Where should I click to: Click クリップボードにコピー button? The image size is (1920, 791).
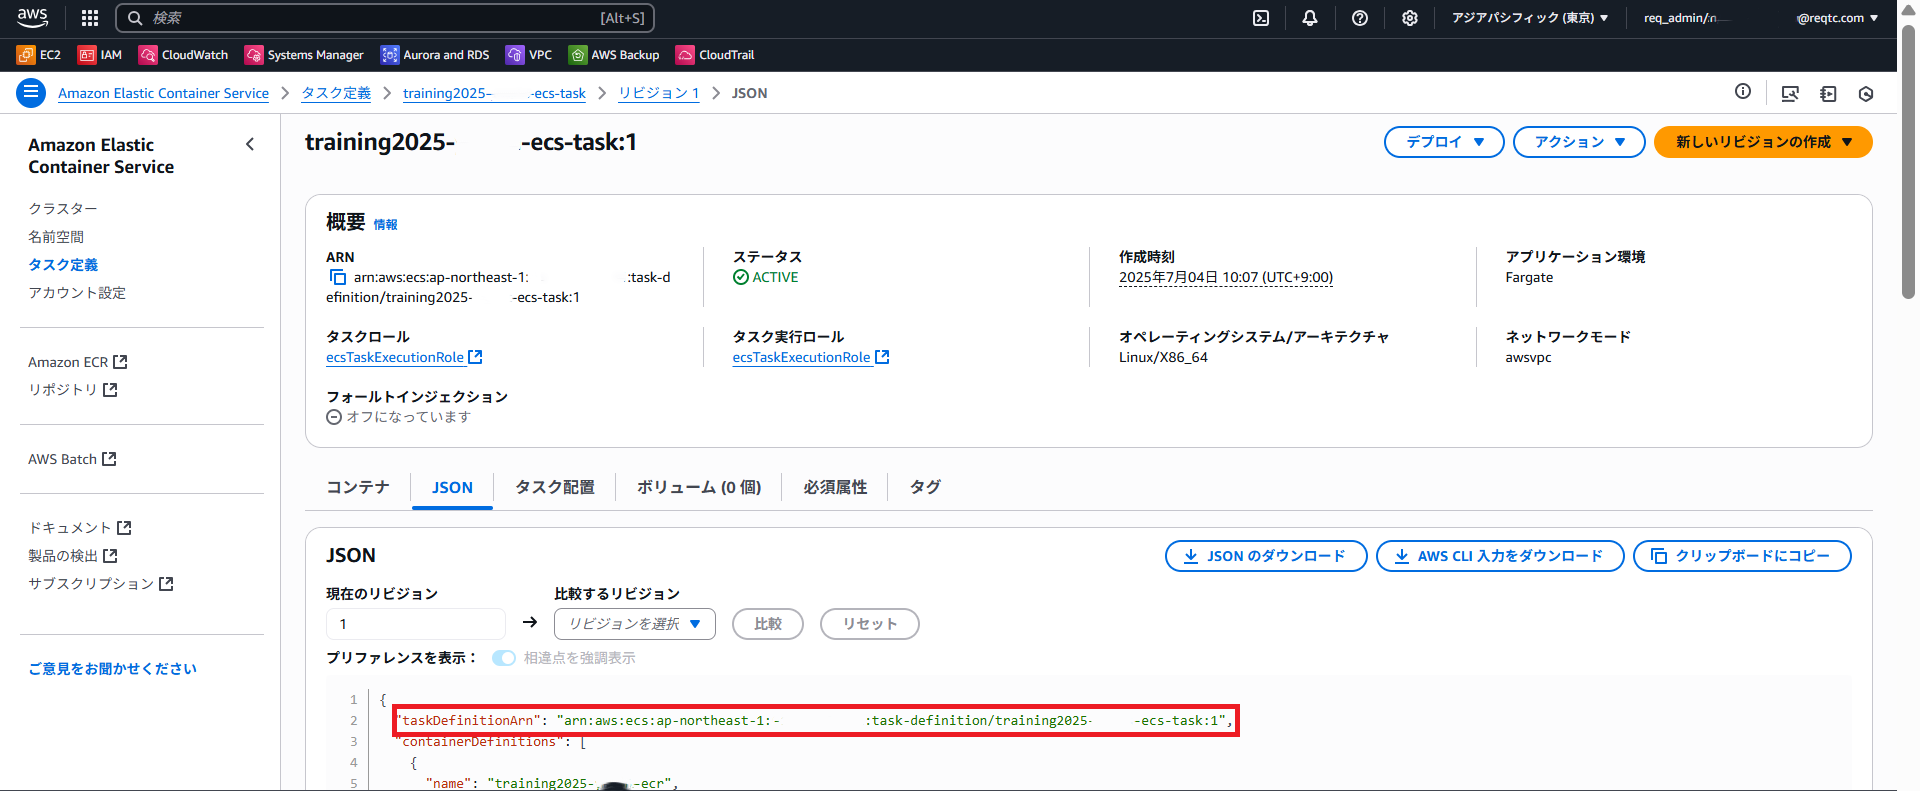point(1742,556)
